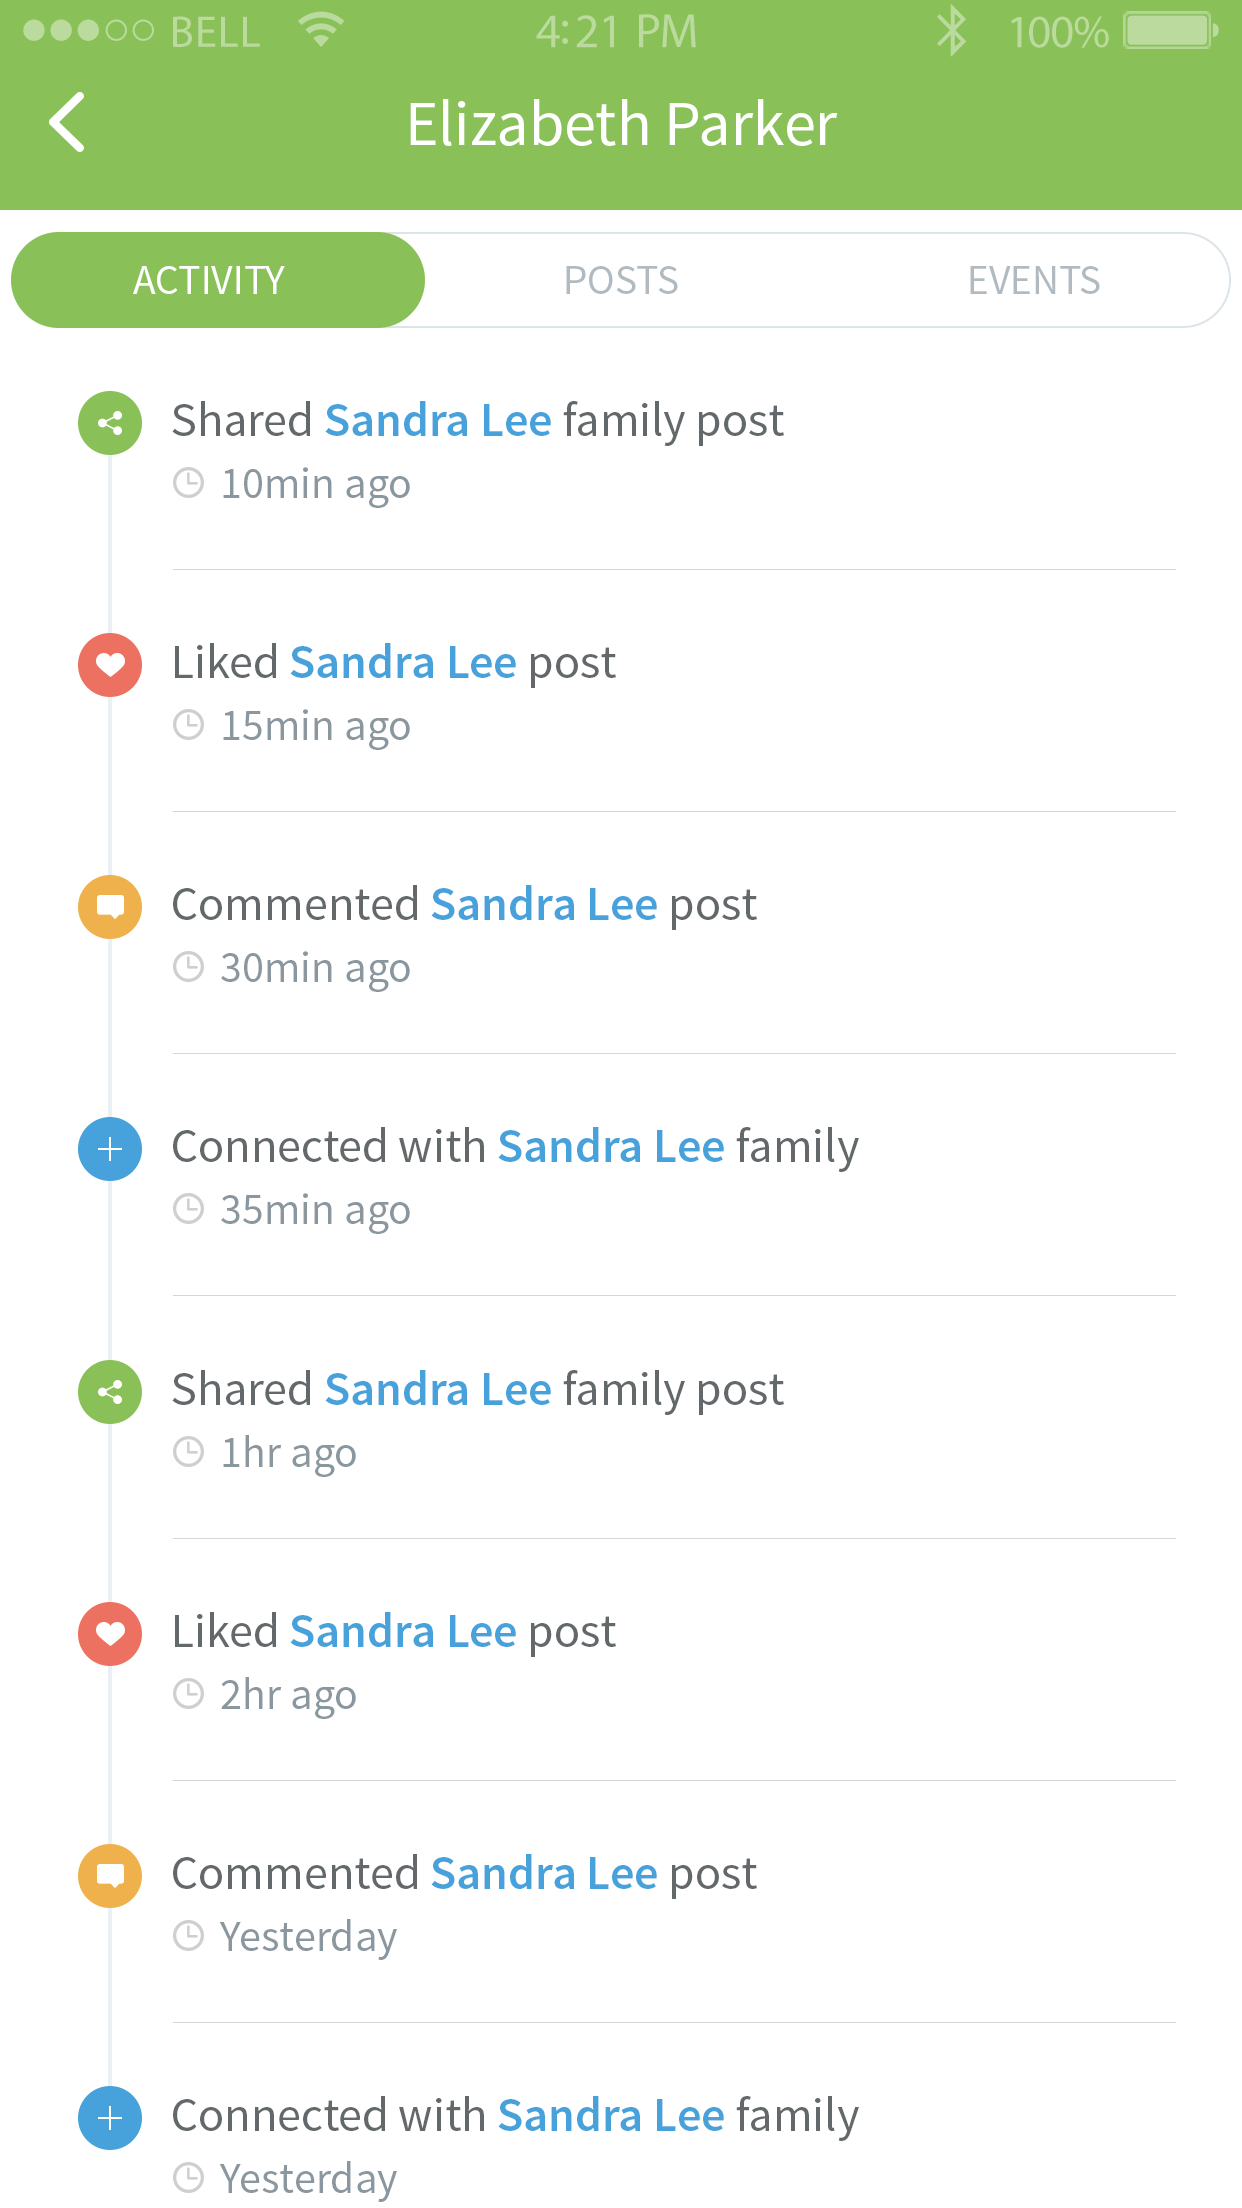The height and width of the screenshot is (2208, 1242).
Task: Tap the green share icon beside 1hr ago
Action: click(x=110, y=1392)
